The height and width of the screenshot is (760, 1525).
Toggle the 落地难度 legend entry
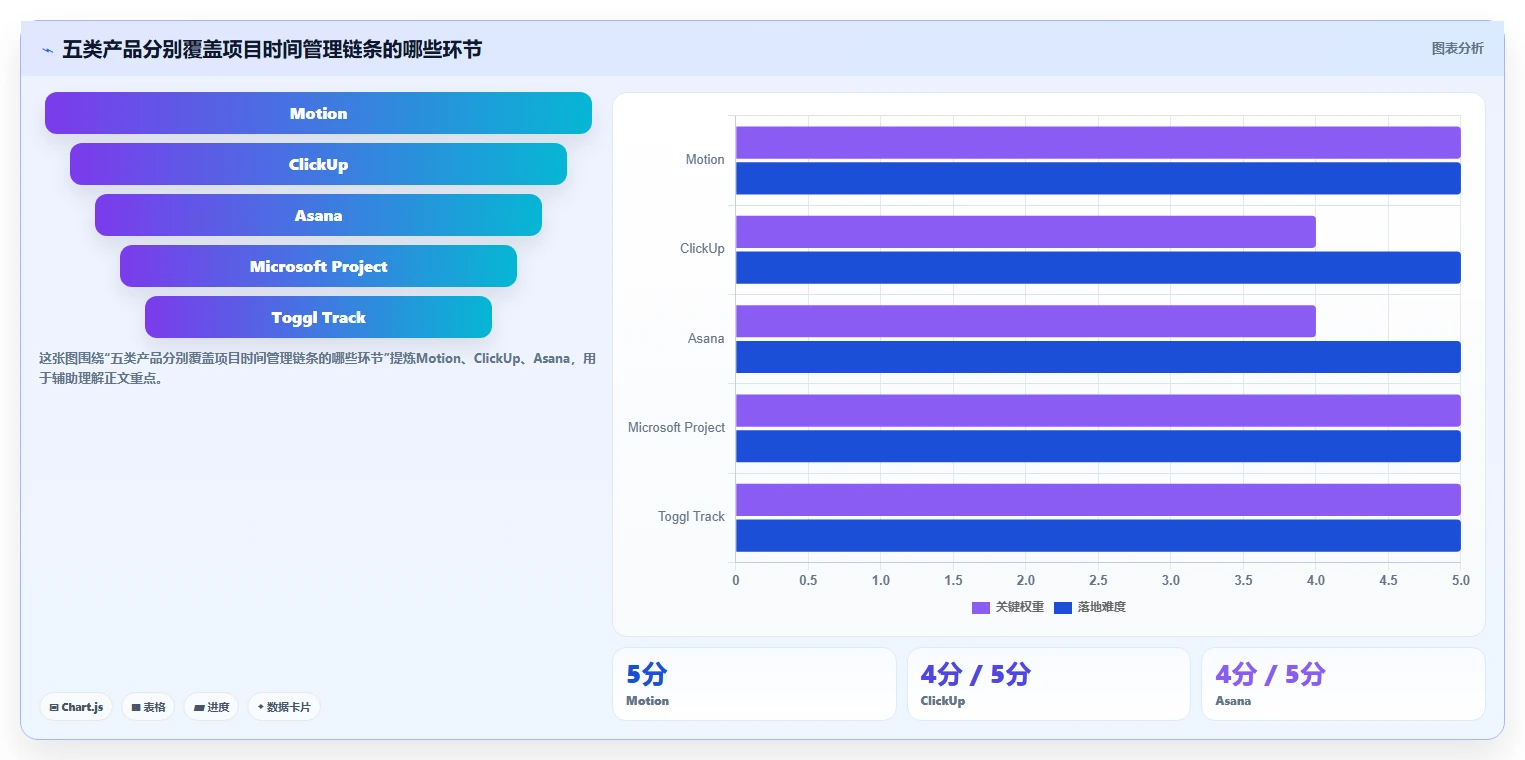1090,607
